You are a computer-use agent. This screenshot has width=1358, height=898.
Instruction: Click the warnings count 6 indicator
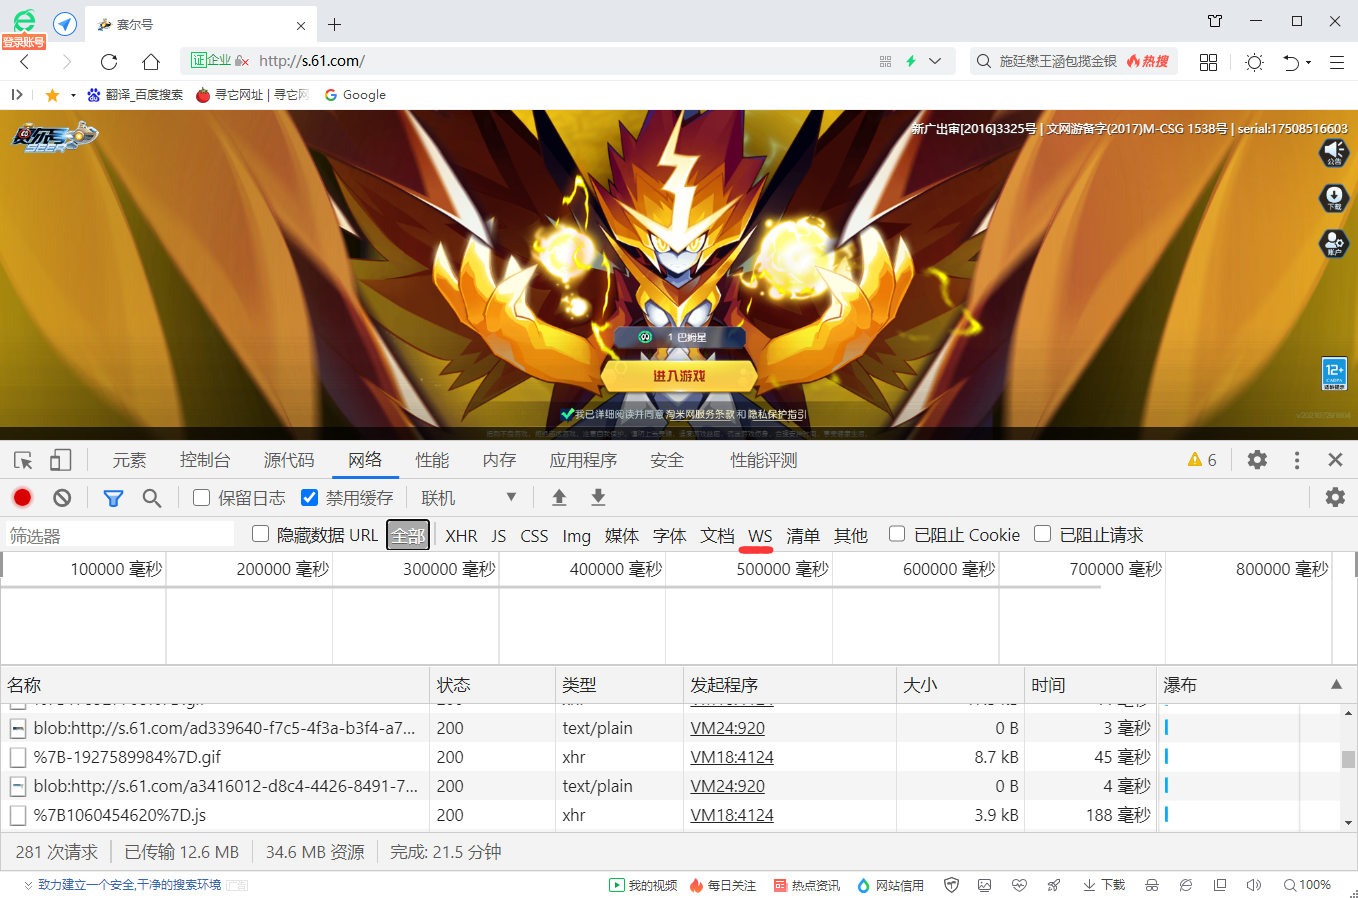pos(1202,460)
